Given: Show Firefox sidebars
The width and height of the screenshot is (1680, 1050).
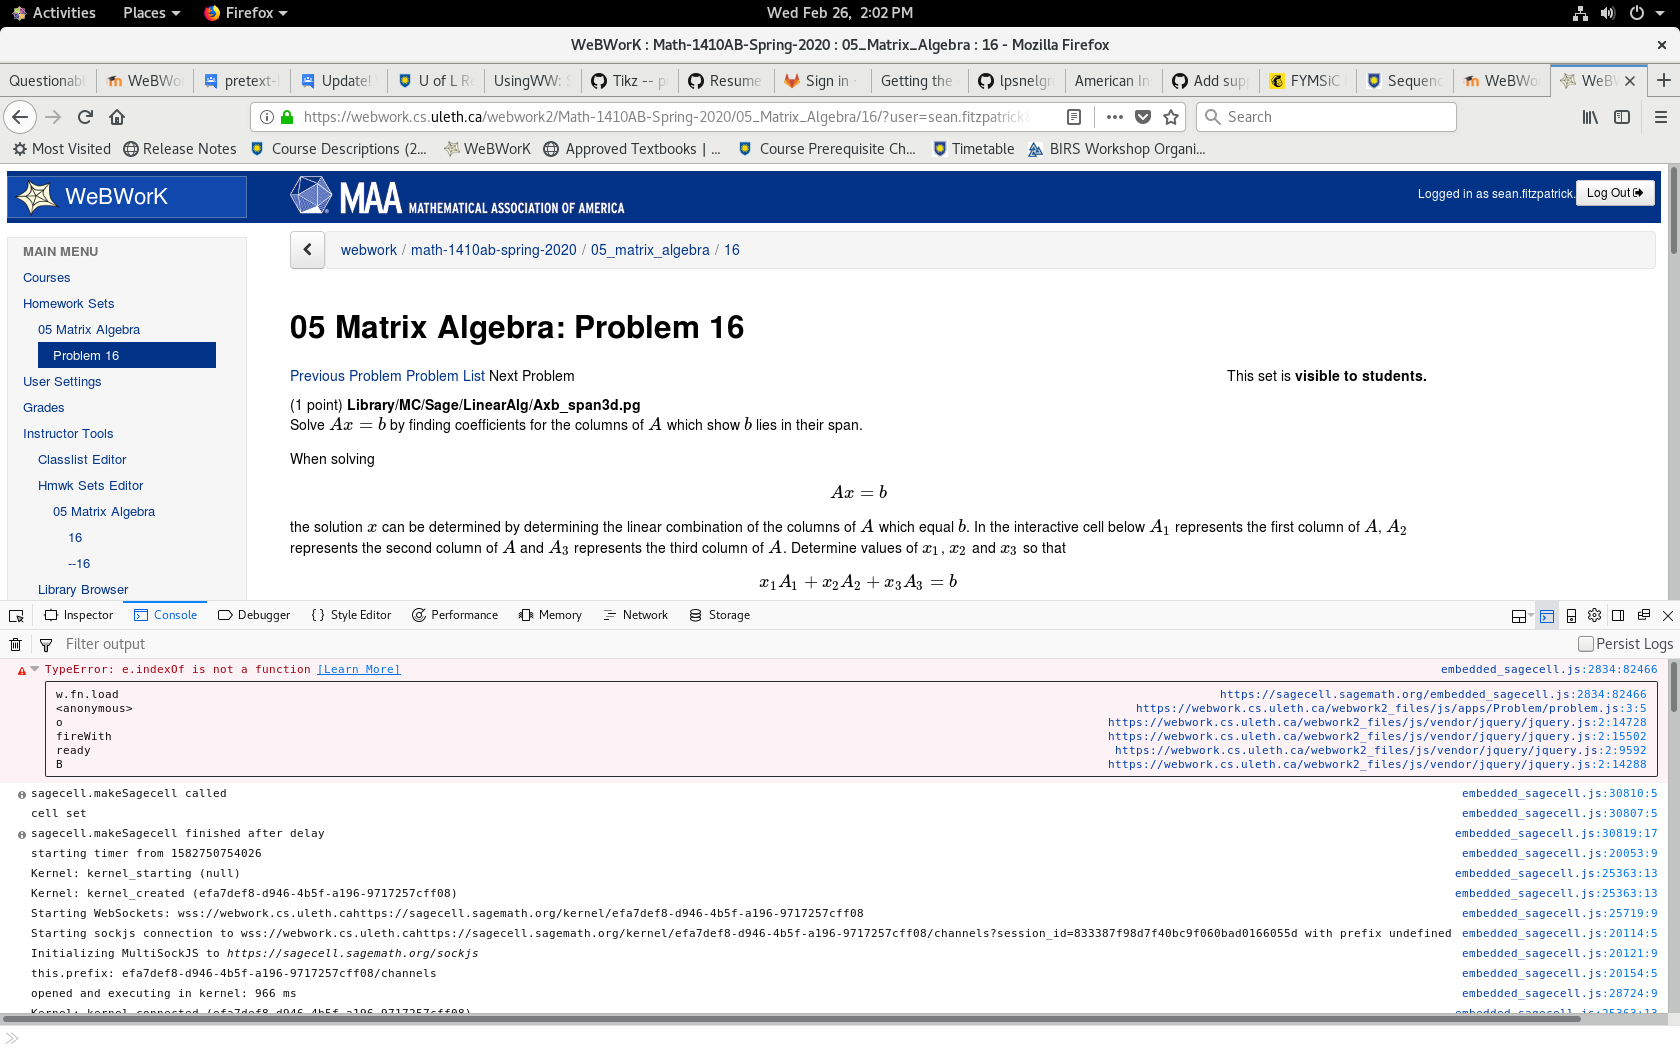Looking at the screenshot, I should tap(1622, 117).
